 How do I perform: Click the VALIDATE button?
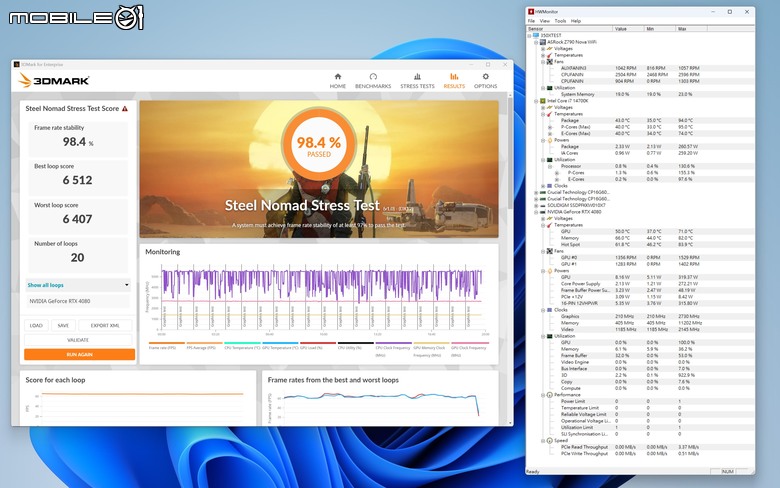[78, 340]
